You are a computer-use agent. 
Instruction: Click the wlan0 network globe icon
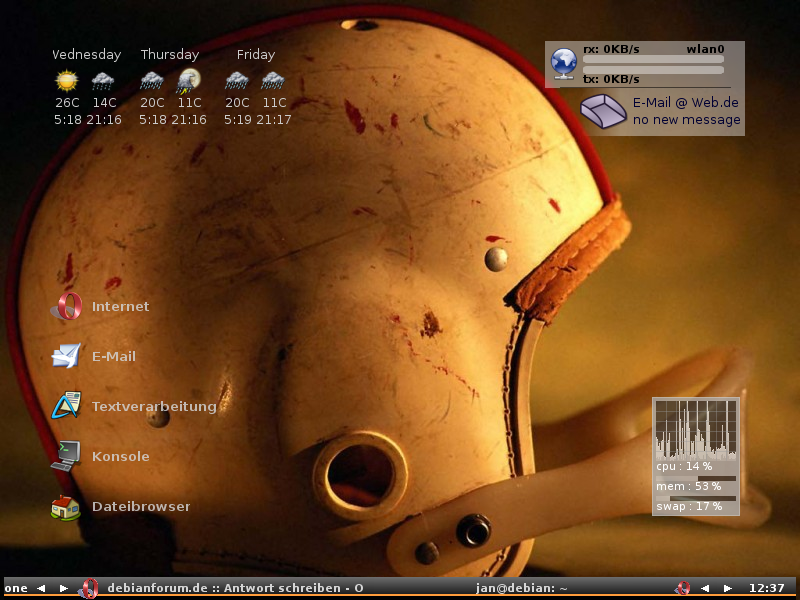coord(564,63)
